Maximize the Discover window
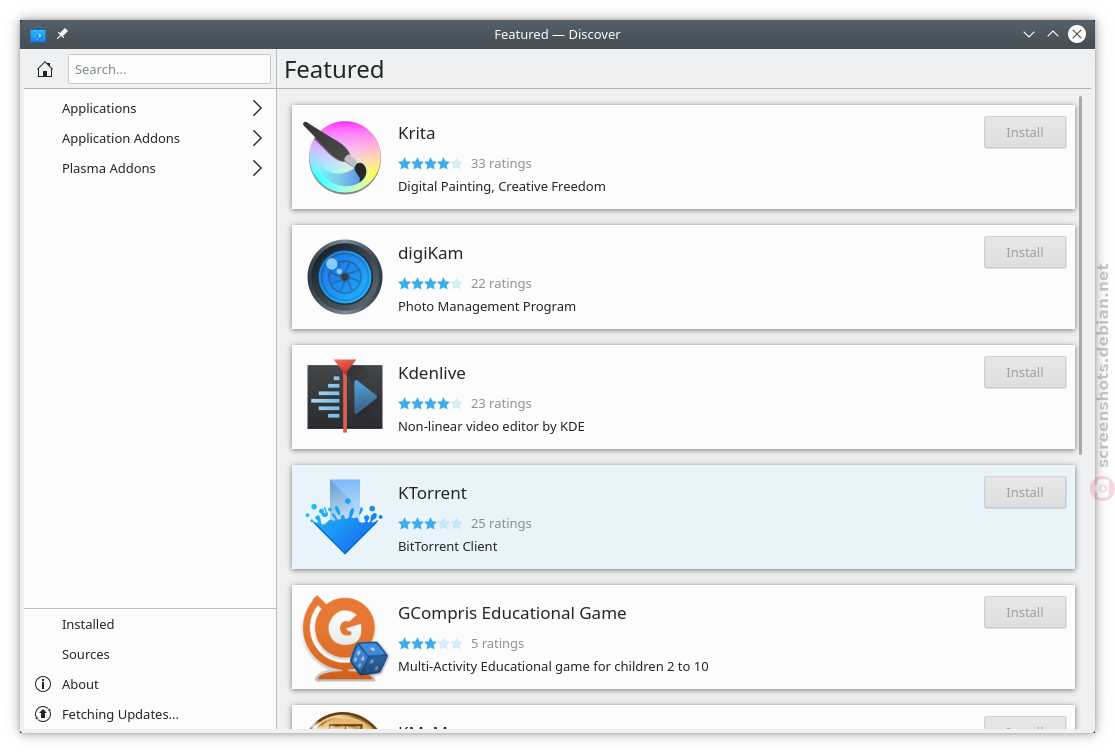1115x753 pixels. tap(1052, 34)
